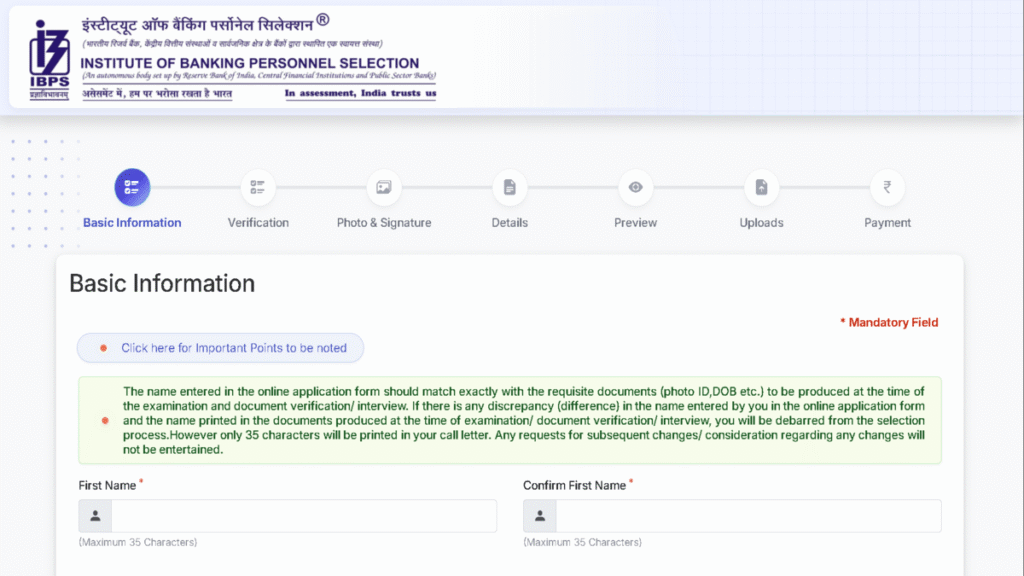Click the 'First Name' field label
The image size is (1024, 576).
click(107, 486)
